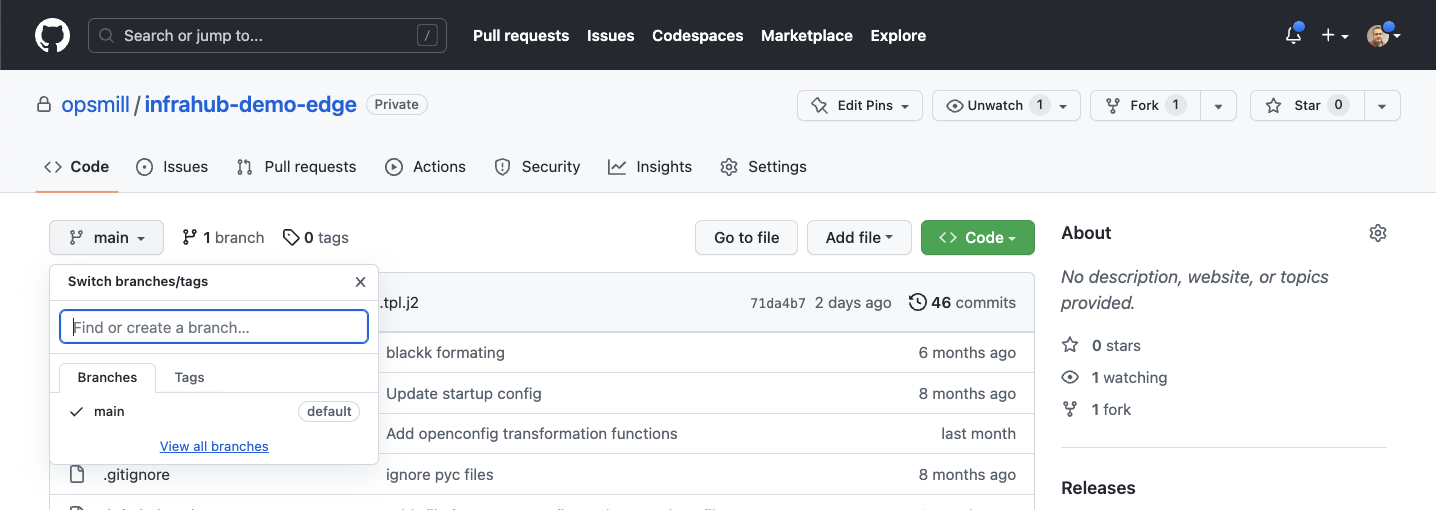1436x510 pixels.
Task: Open the Insights tab
Action: [650, 167]
